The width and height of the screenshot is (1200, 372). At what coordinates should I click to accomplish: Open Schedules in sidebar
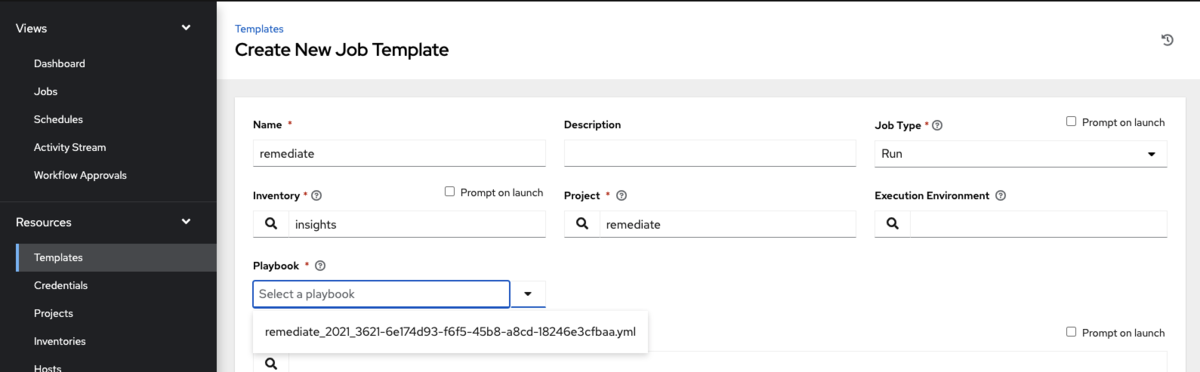pos(58,119)
